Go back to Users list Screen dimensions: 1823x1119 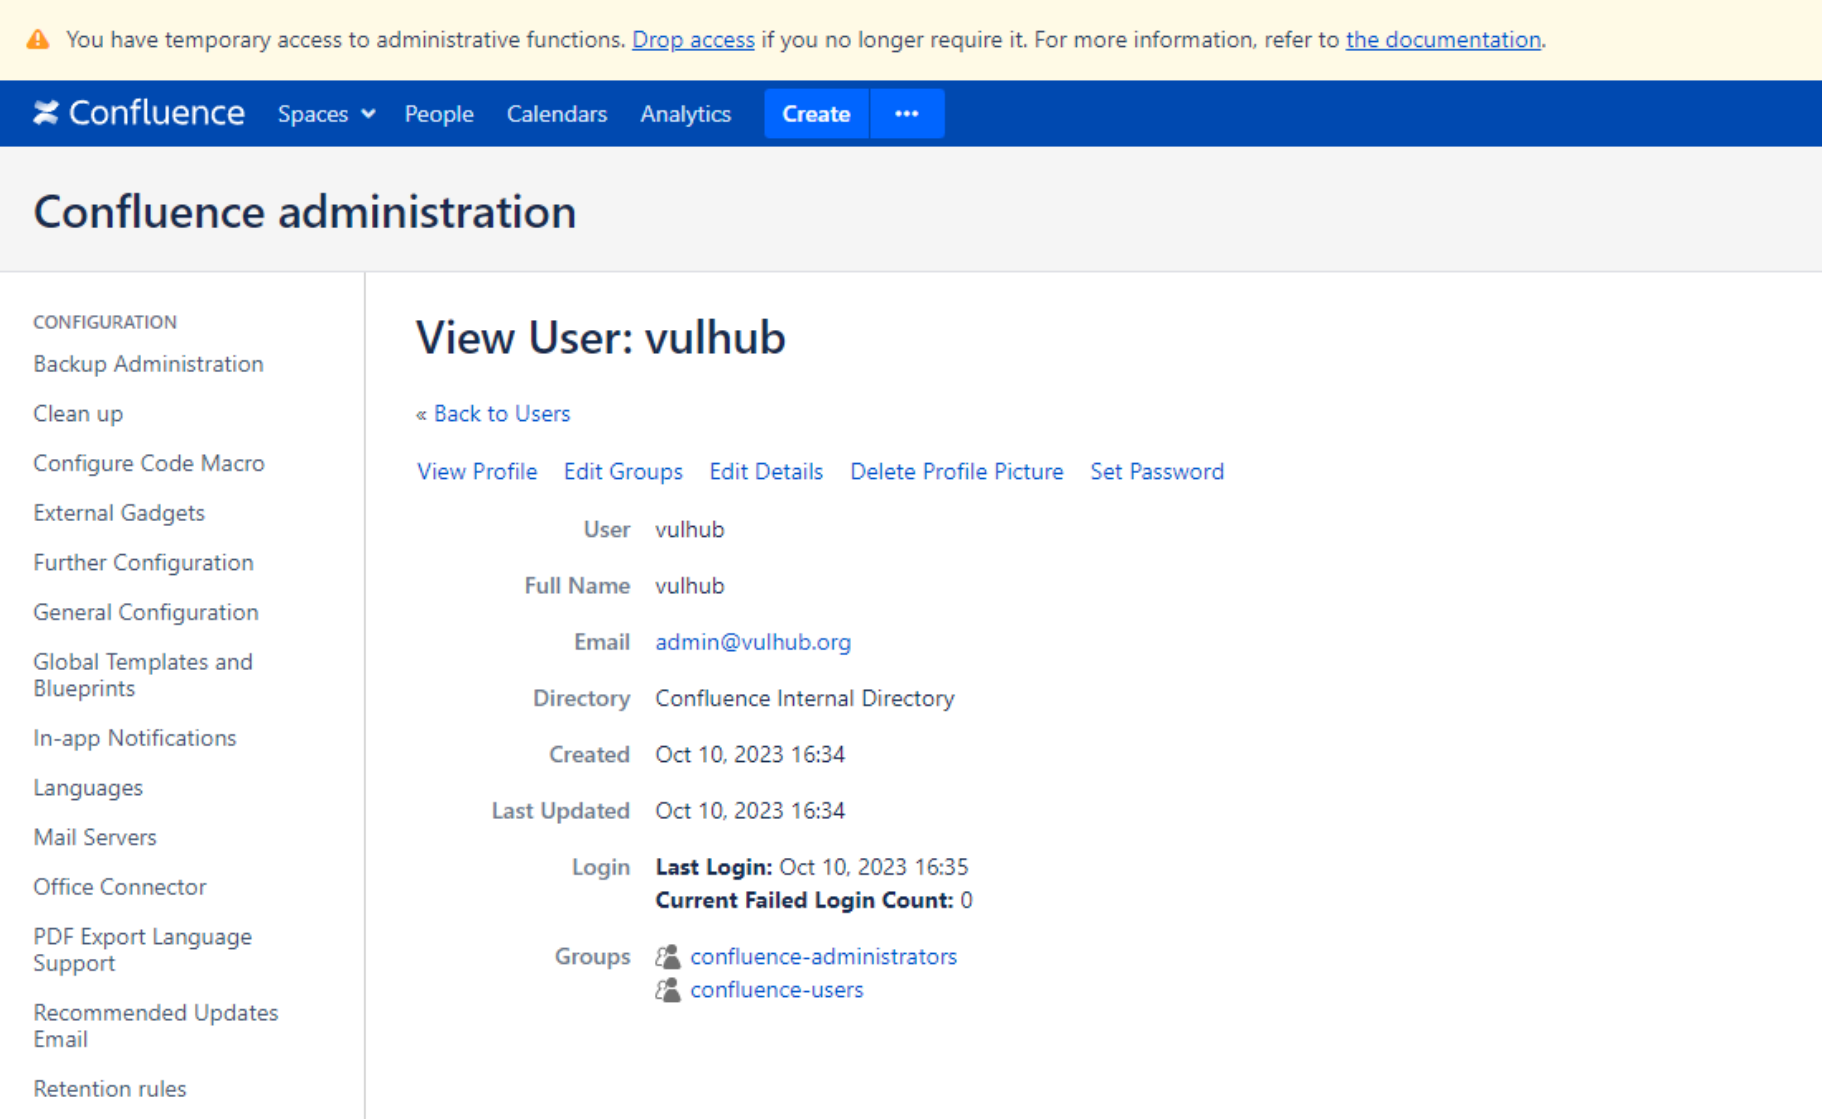click(501, 414)
